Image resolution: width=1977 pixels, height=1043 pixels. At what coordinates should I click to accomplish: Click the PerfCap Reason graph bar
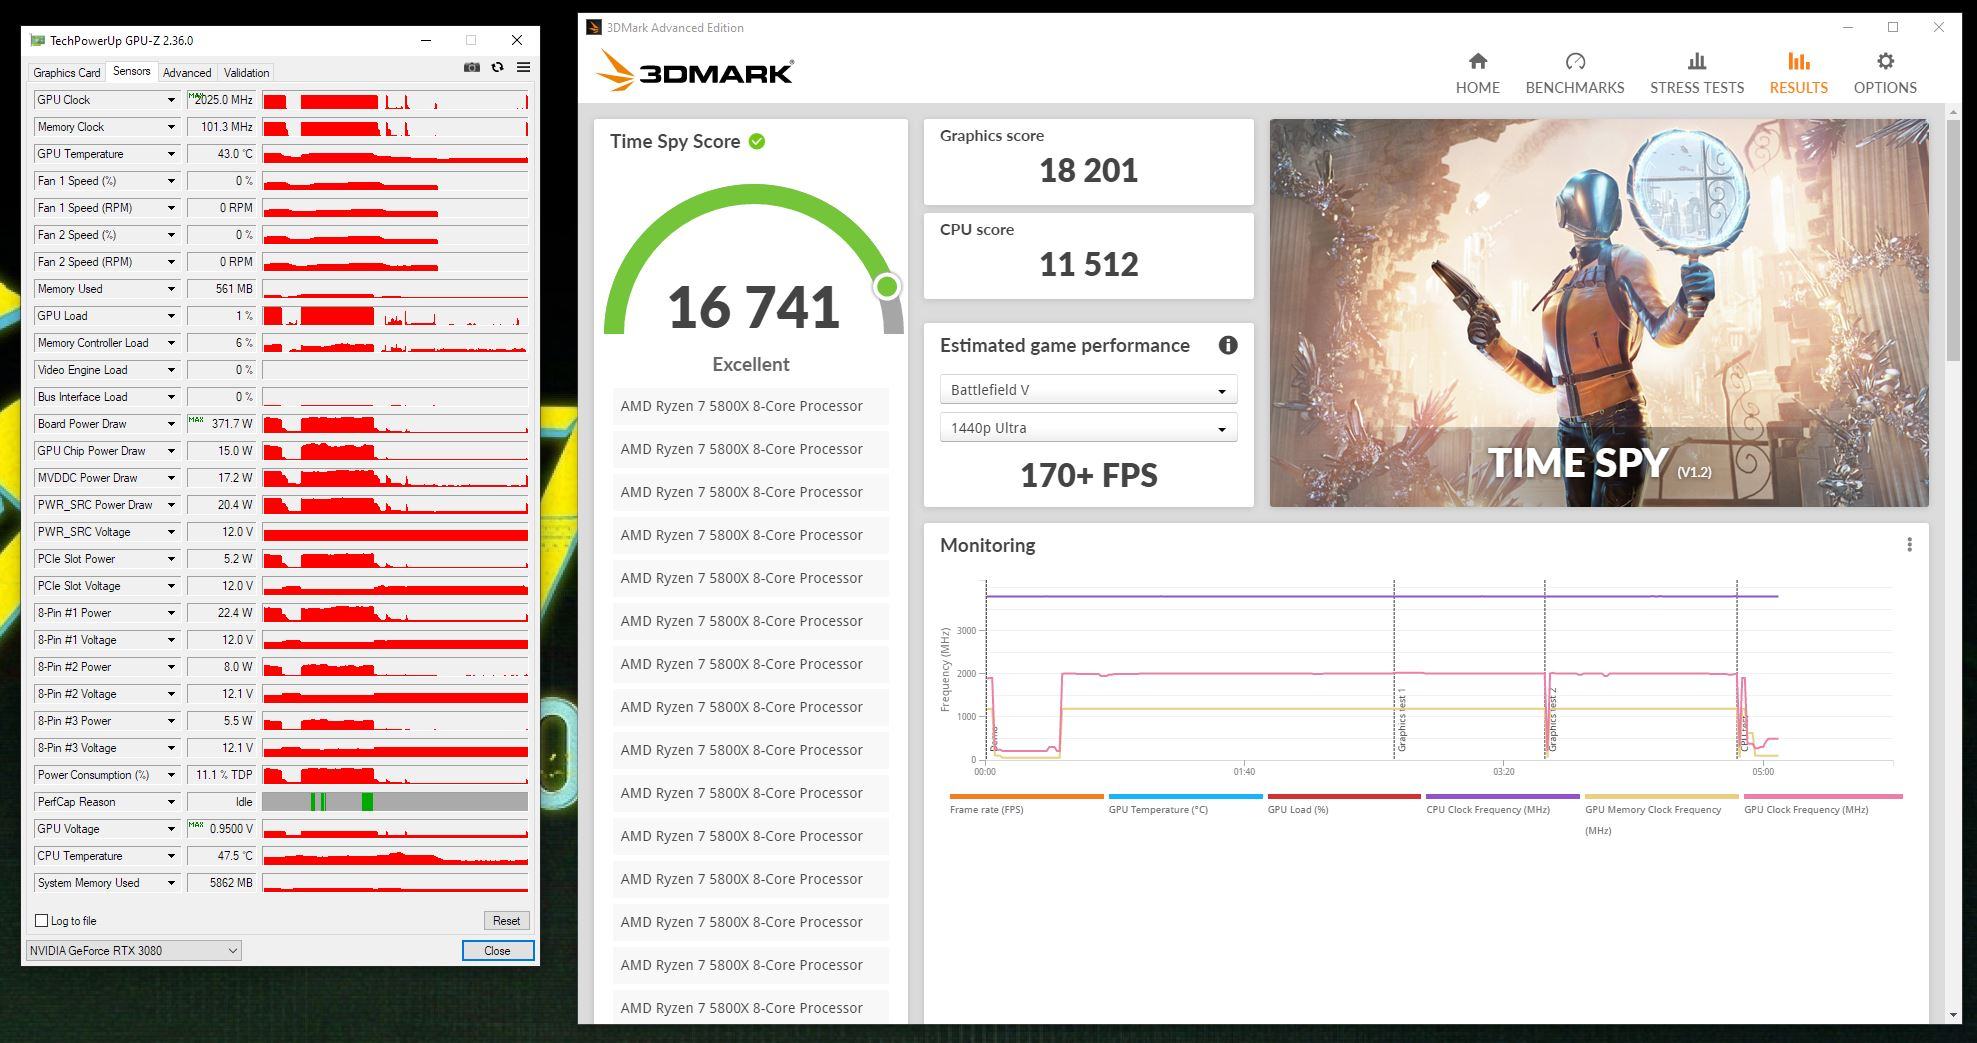click(x=395, y=802)
